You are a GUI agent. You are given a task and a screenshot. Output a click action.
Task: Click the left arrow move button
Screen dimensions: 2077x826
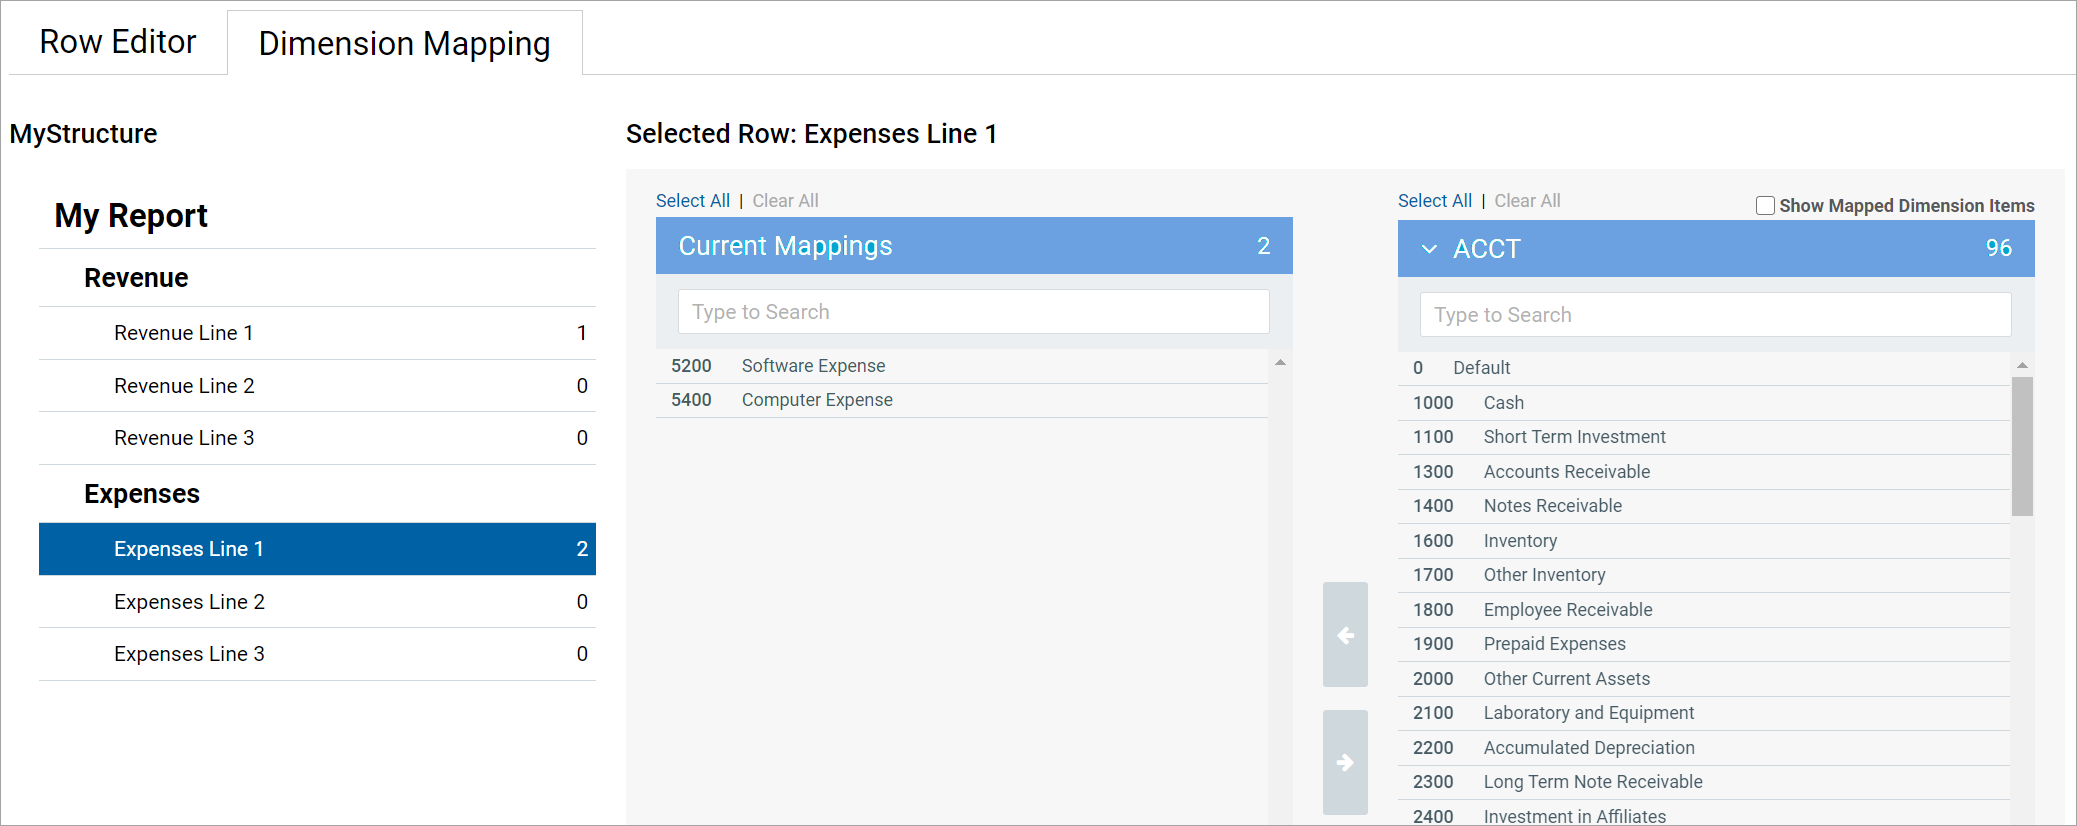1345,635
